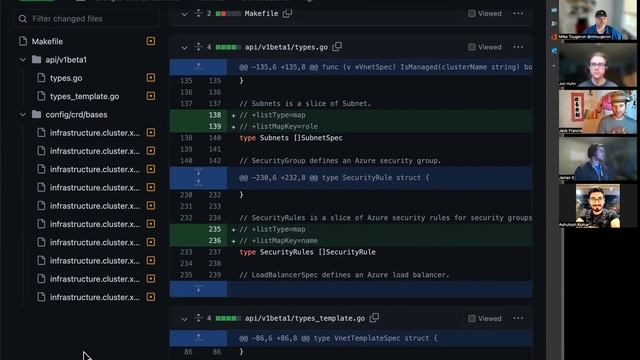This screenshot has width=640, height=360.
Task: Collapse the types_template.go diff section
Action: pos(184,319)
